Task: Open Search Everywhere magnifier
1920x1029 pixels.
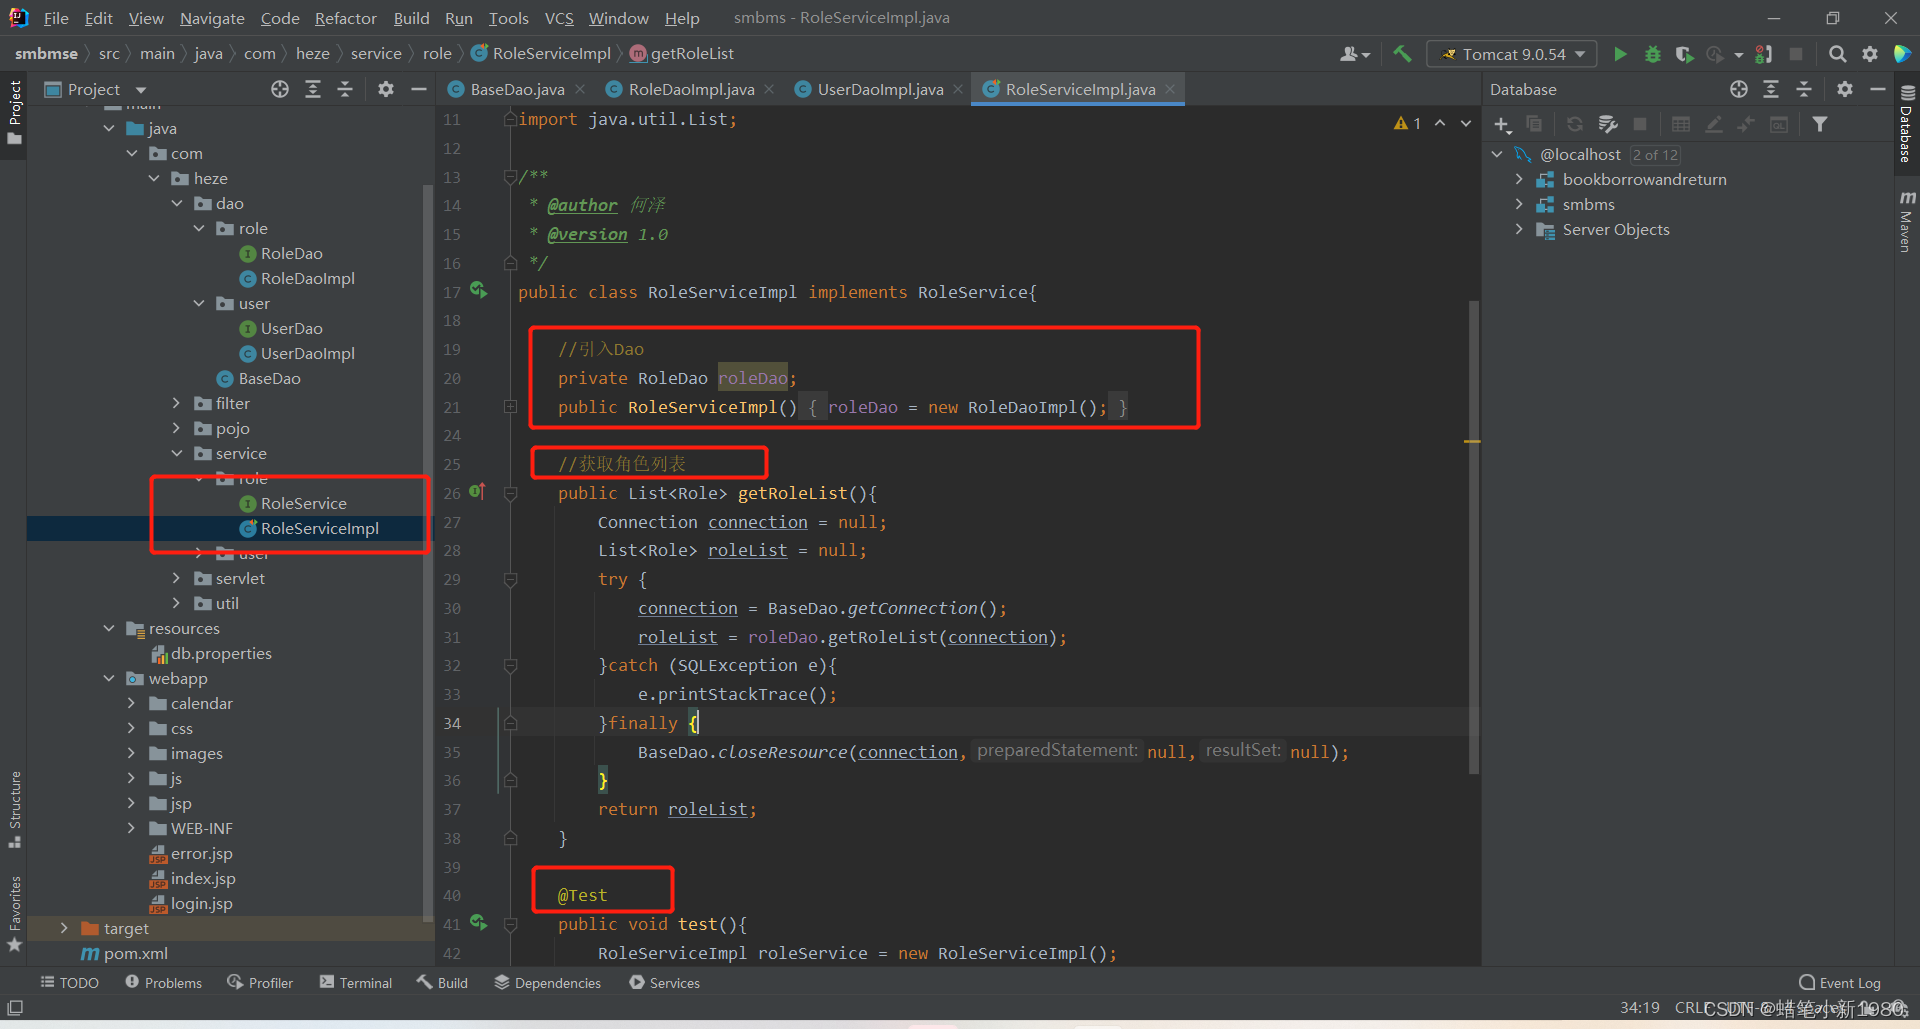Action: [1837, 54]
